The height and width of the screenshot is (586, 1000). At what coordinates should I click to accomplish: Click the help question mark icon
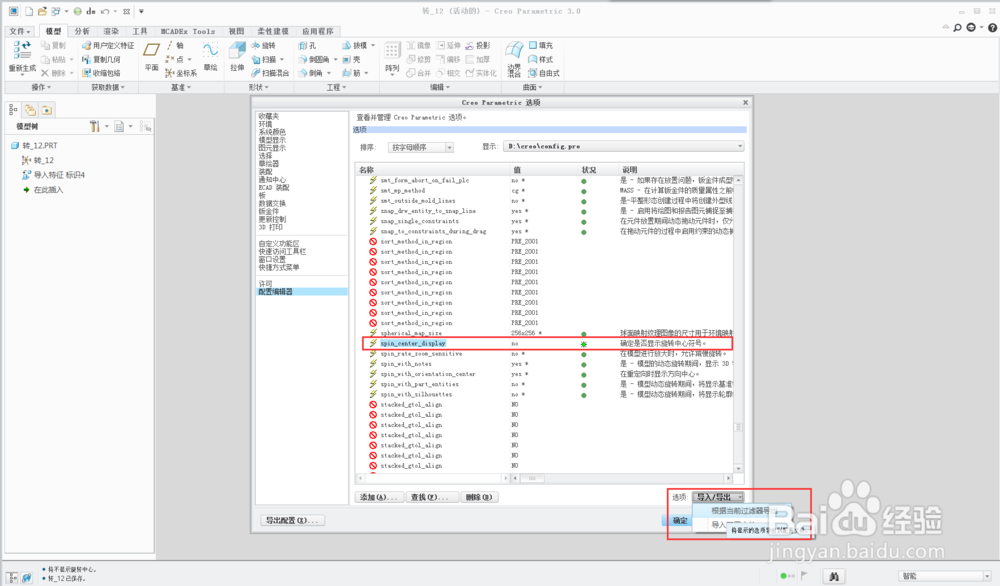click(992, 28)
